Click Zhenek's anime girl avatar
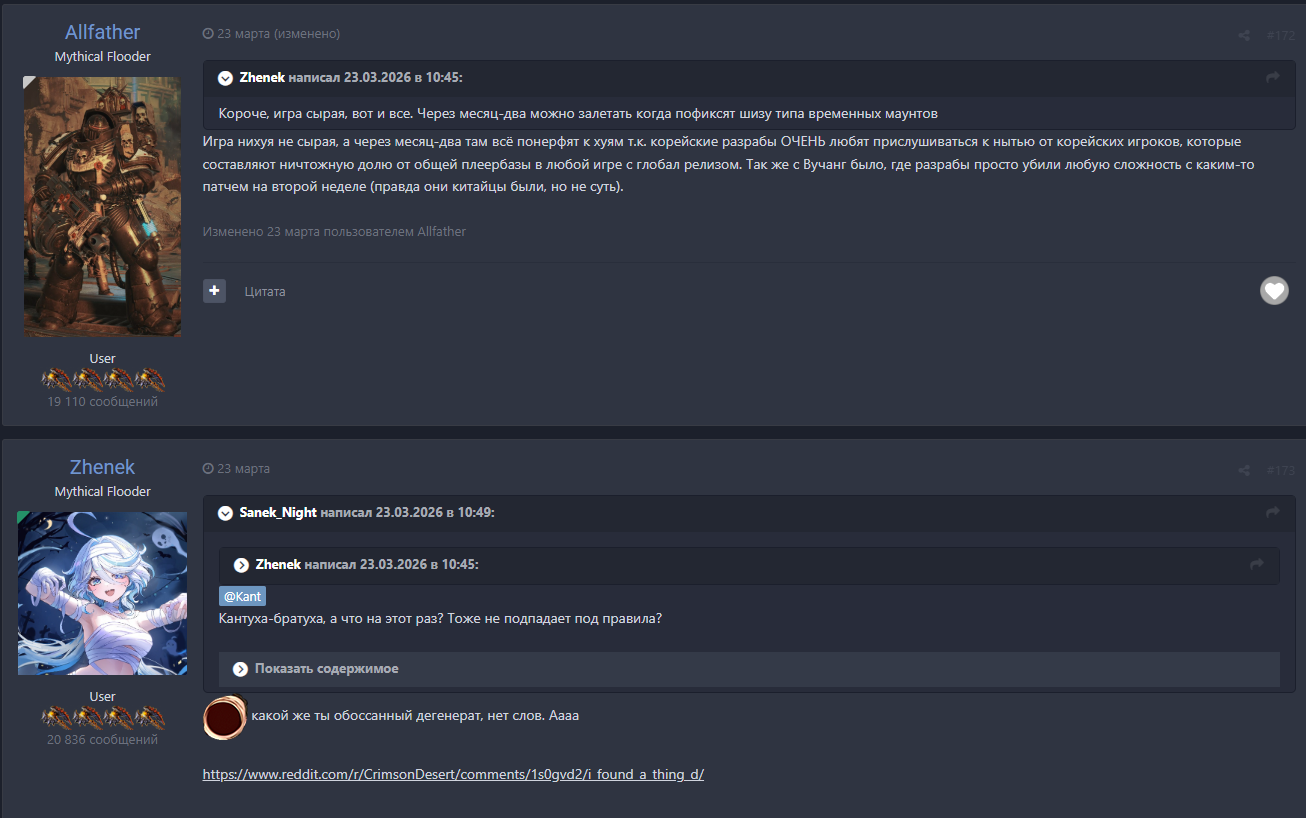 (102, 593)
